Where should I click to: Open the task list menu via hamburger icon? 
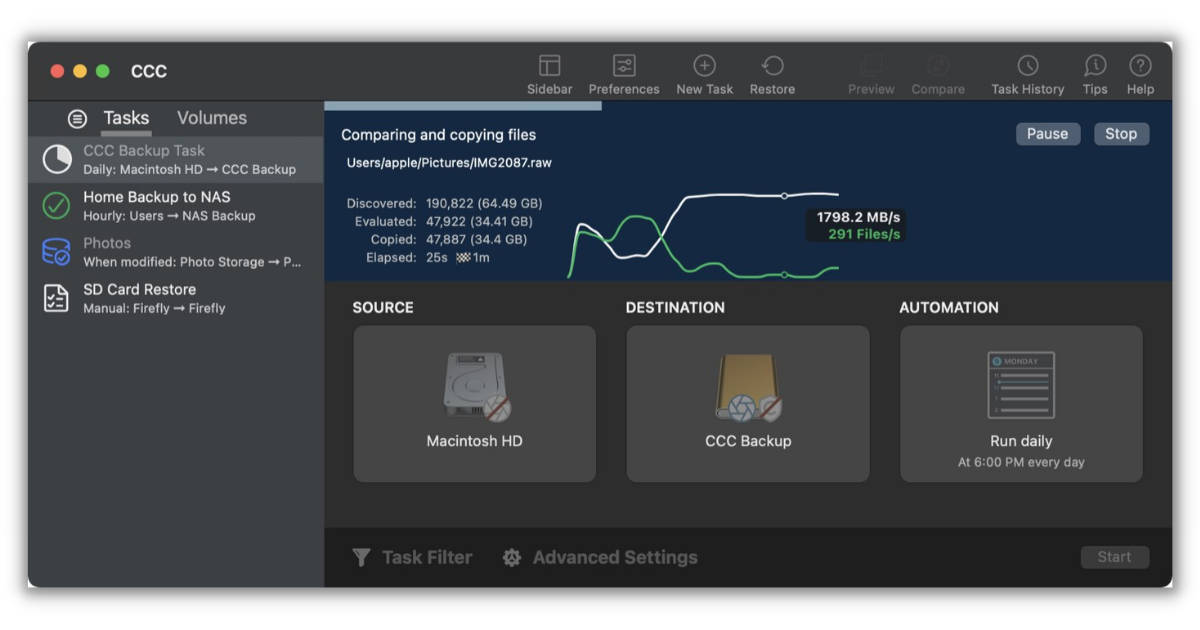(x=78, y=118)
